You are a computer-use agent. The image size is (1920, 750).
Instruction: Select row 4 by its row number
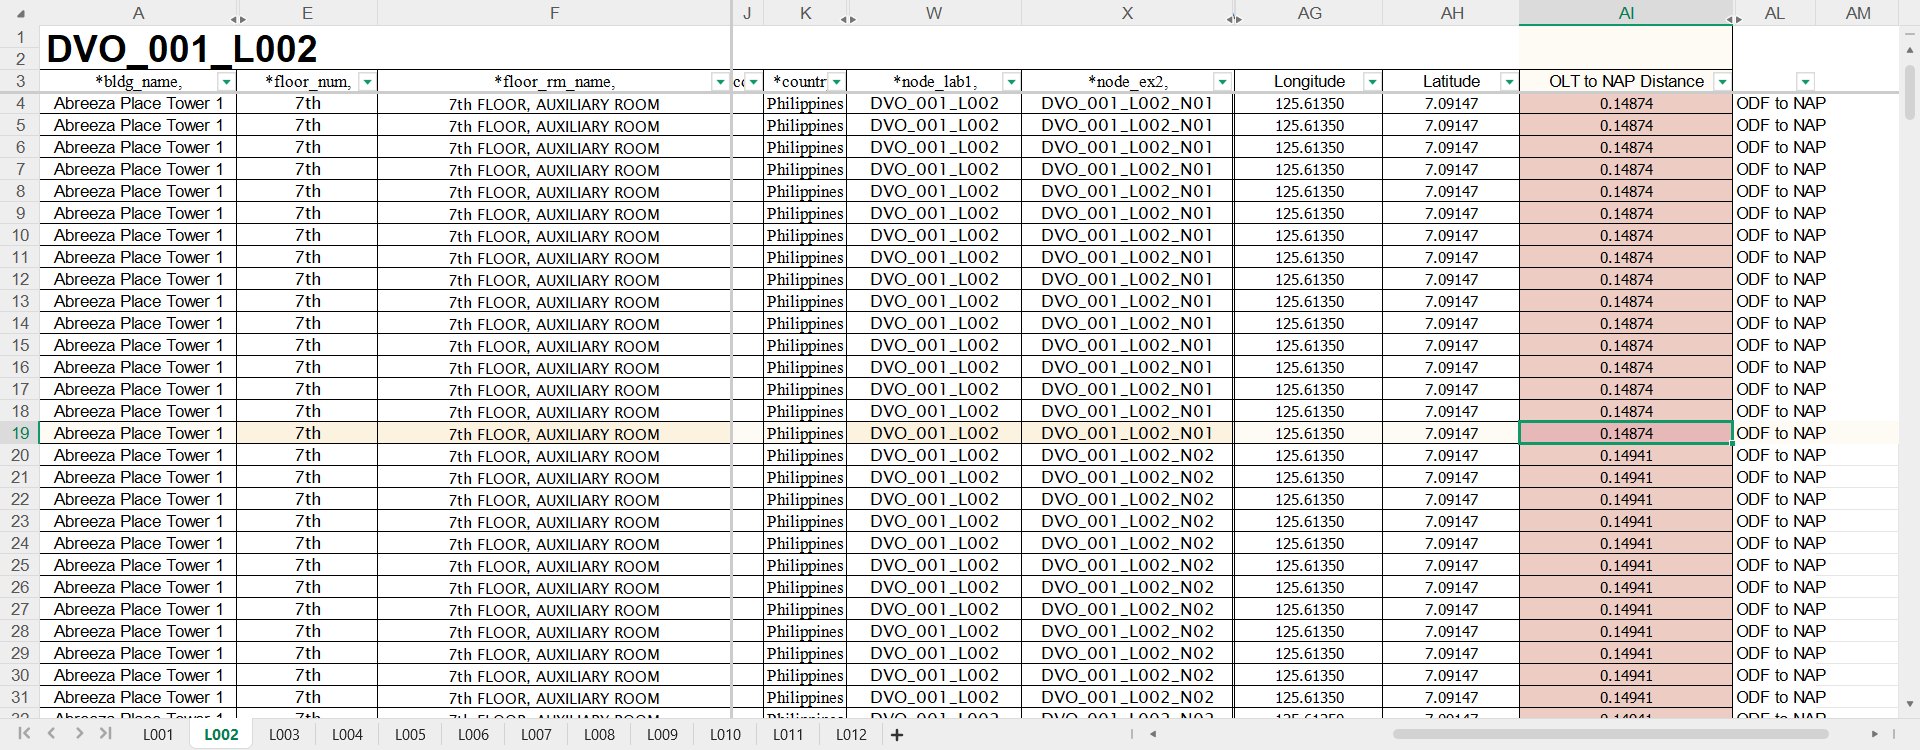(x=20, y=103)
